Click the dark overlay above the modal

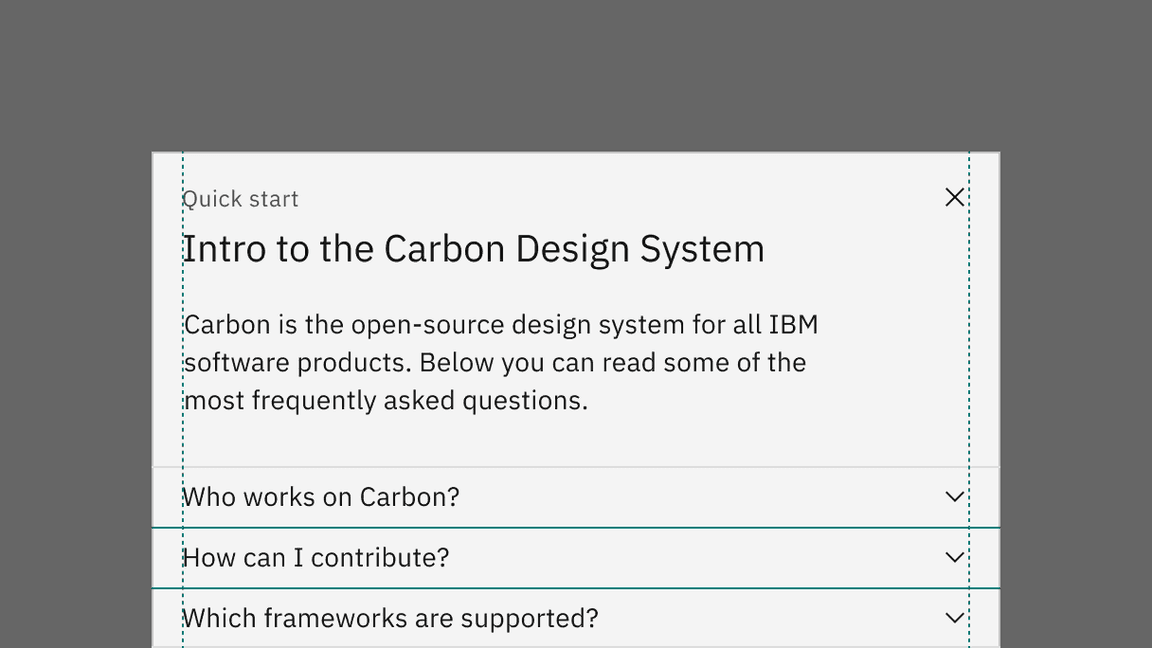[x=576, y=75]
